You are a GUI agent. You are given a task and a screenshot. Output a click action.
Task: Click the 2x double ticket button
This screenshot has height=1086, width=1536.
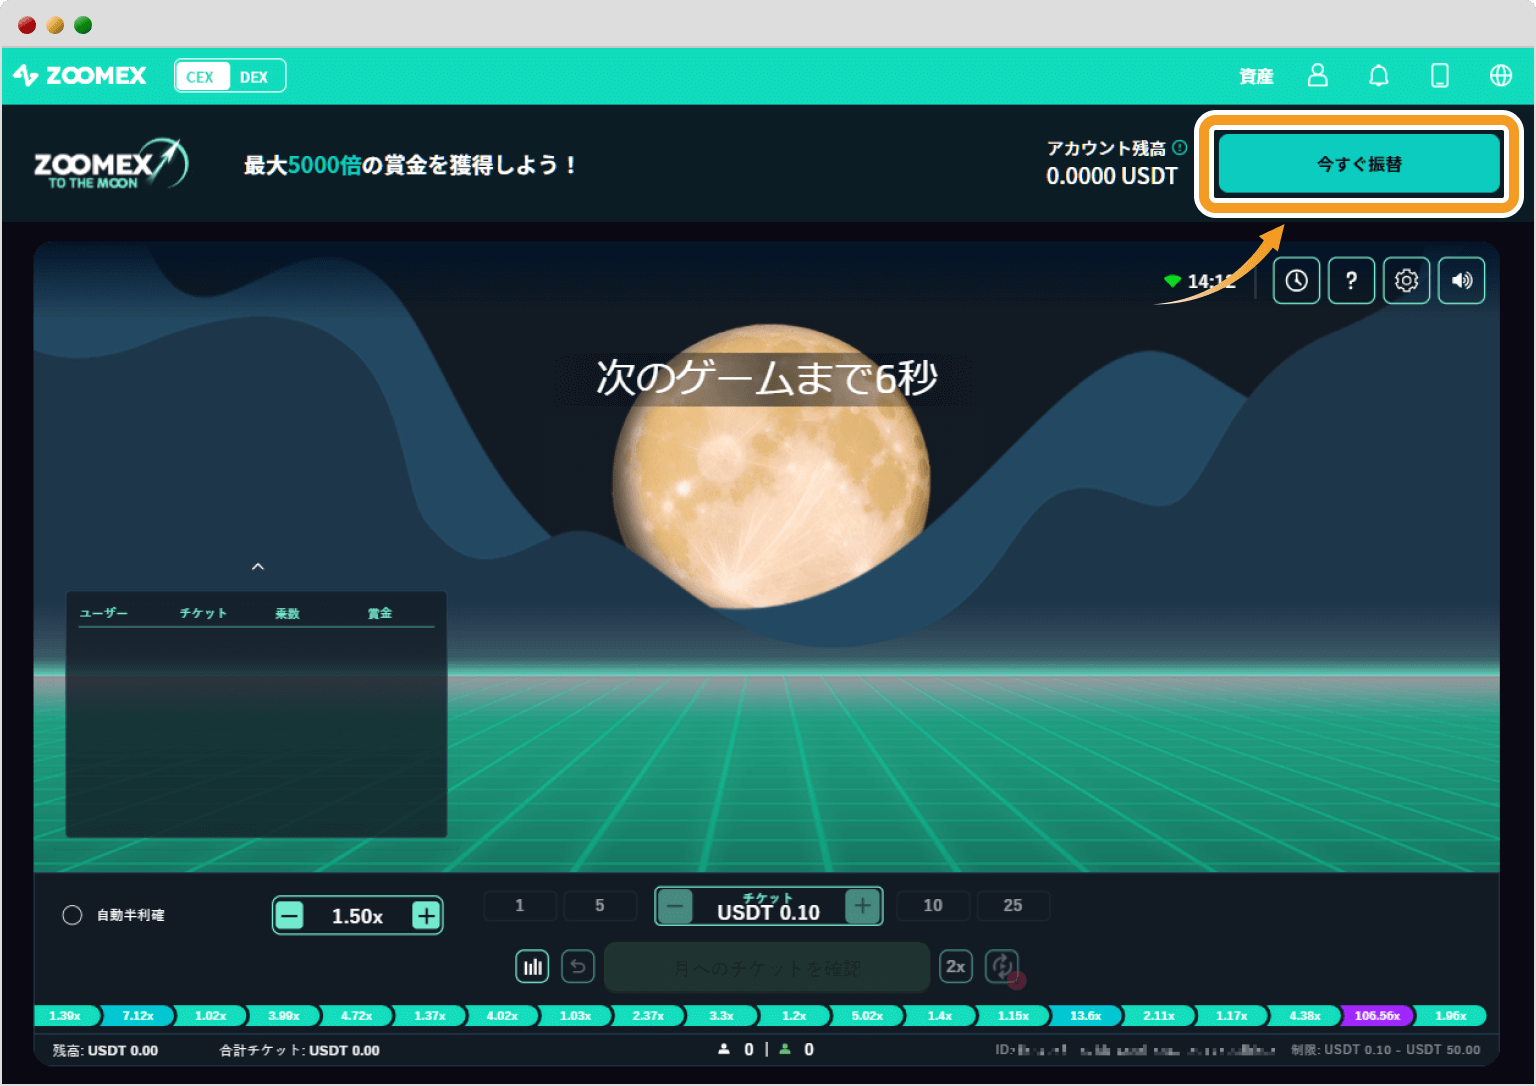(x=956, y=967)
